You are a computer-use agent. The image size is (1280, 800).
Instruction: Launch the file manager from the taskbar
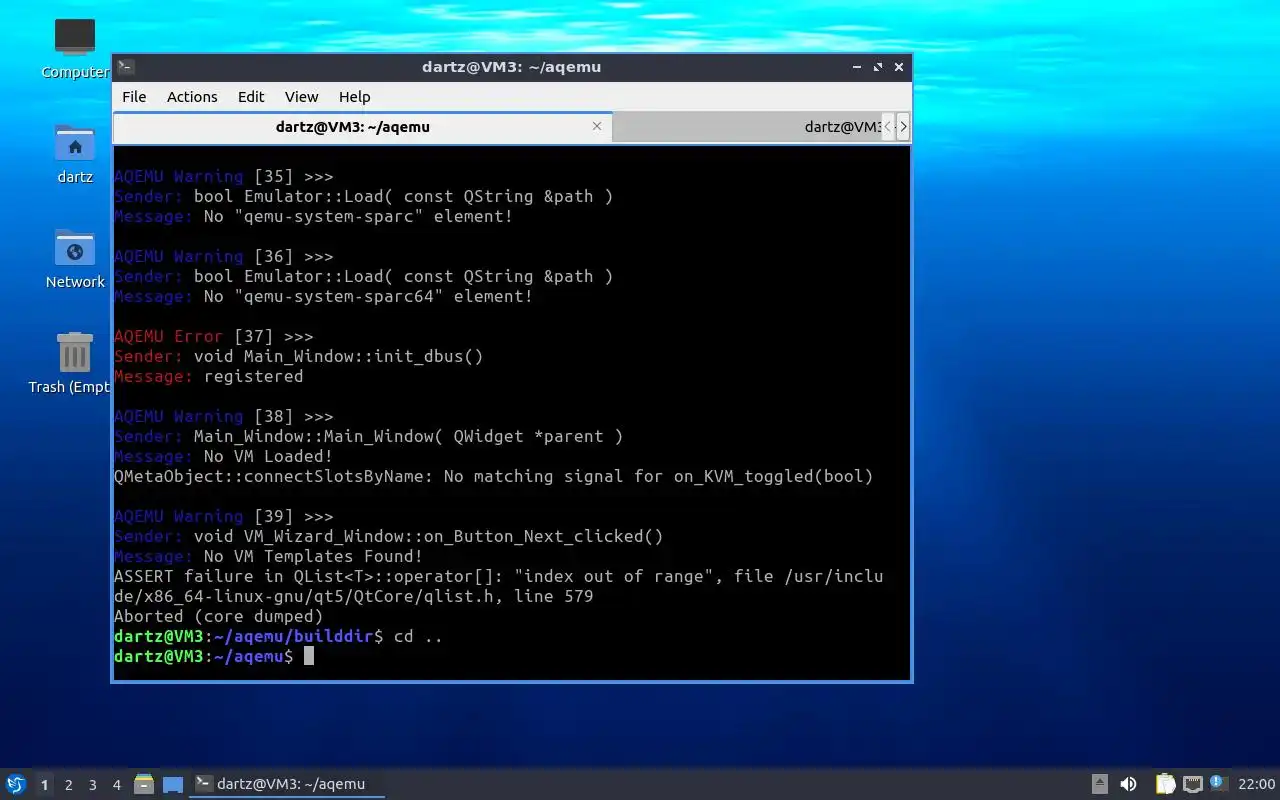tap(144, 784)
